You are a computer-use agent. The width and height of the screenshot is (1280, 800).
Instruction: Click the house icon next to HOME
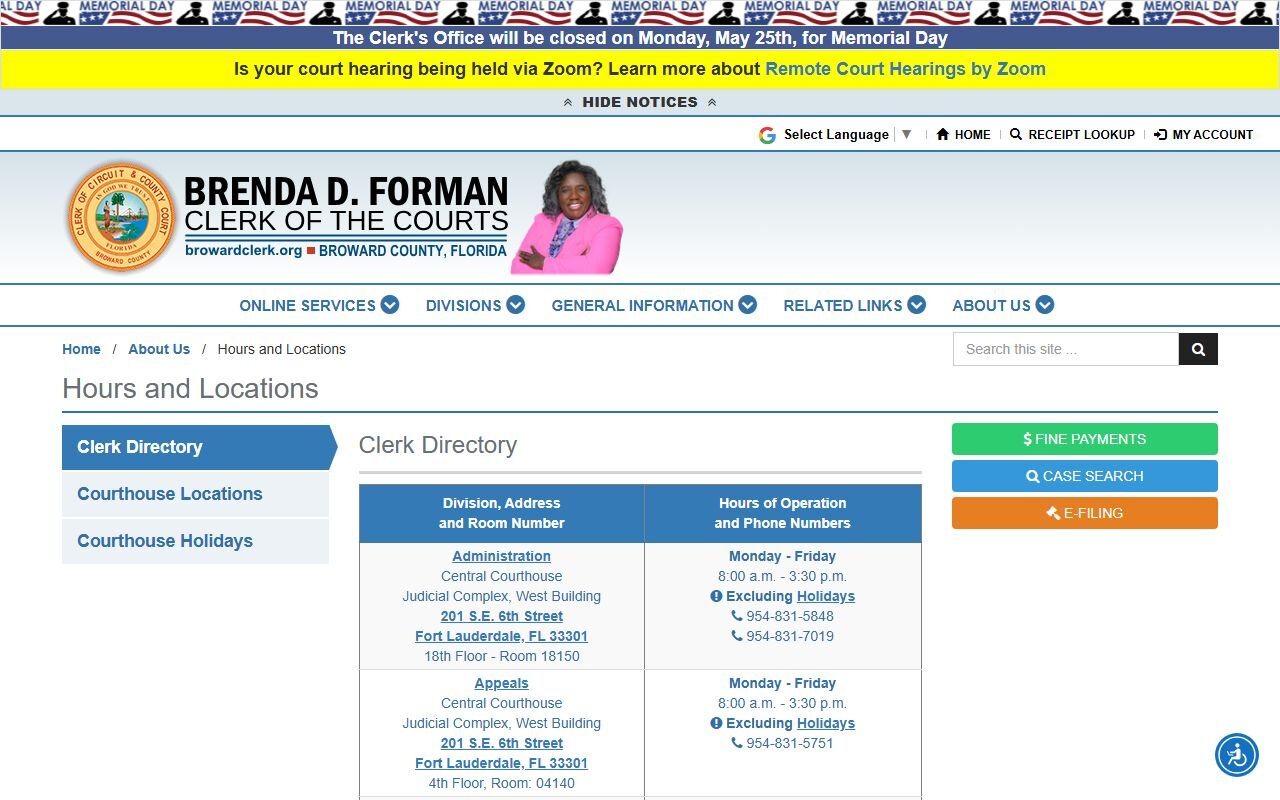click(942, 134)
